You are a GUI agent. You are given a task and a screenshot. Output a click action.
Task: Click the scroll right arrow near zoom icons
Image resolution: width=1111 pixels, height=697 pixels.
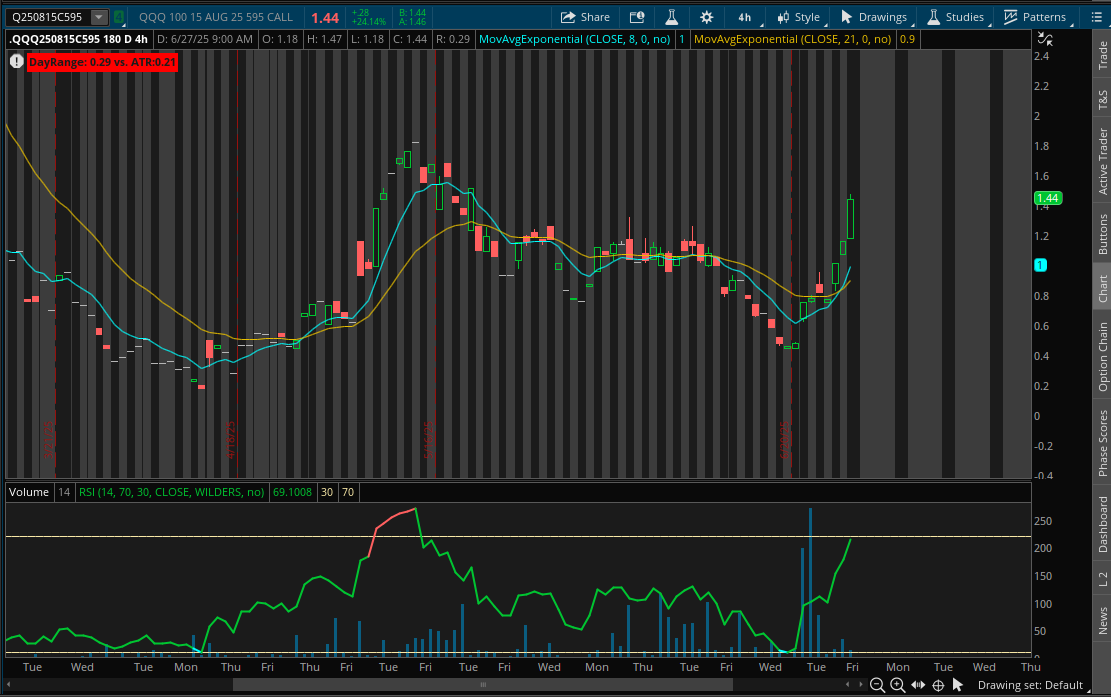(861, 684)
